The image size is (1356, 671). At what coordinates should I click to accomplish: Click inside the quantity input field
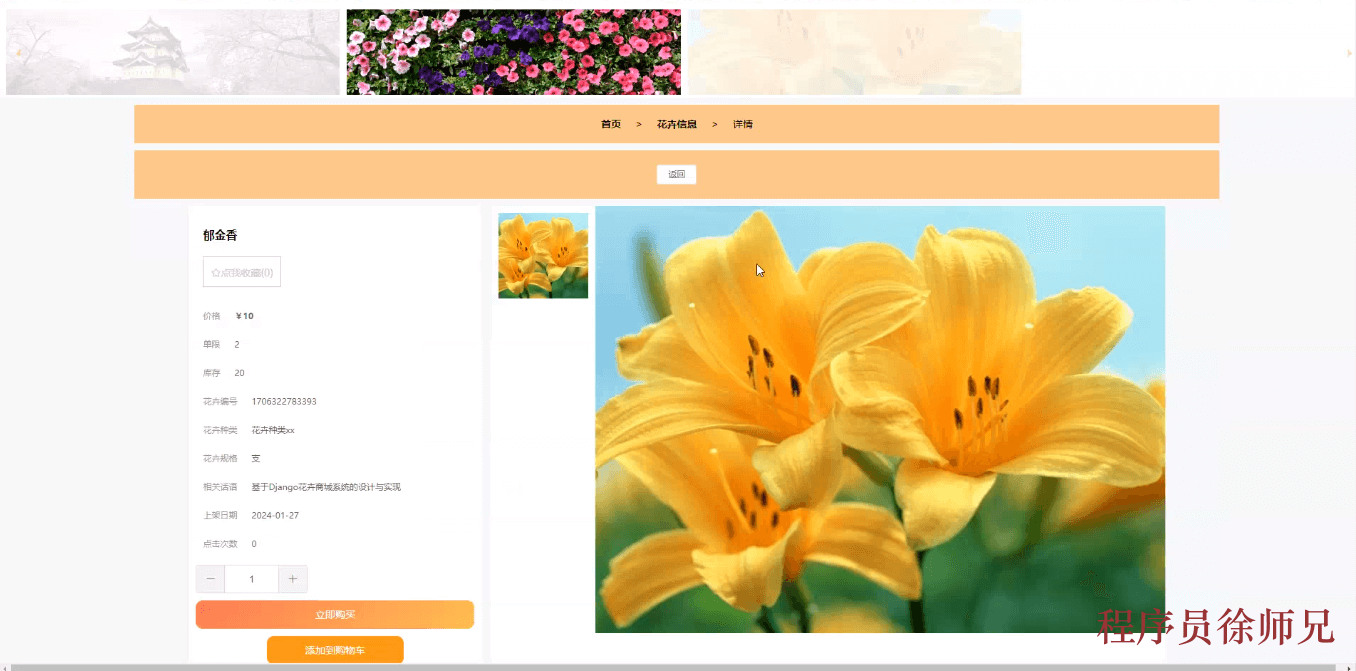(251, 578)
